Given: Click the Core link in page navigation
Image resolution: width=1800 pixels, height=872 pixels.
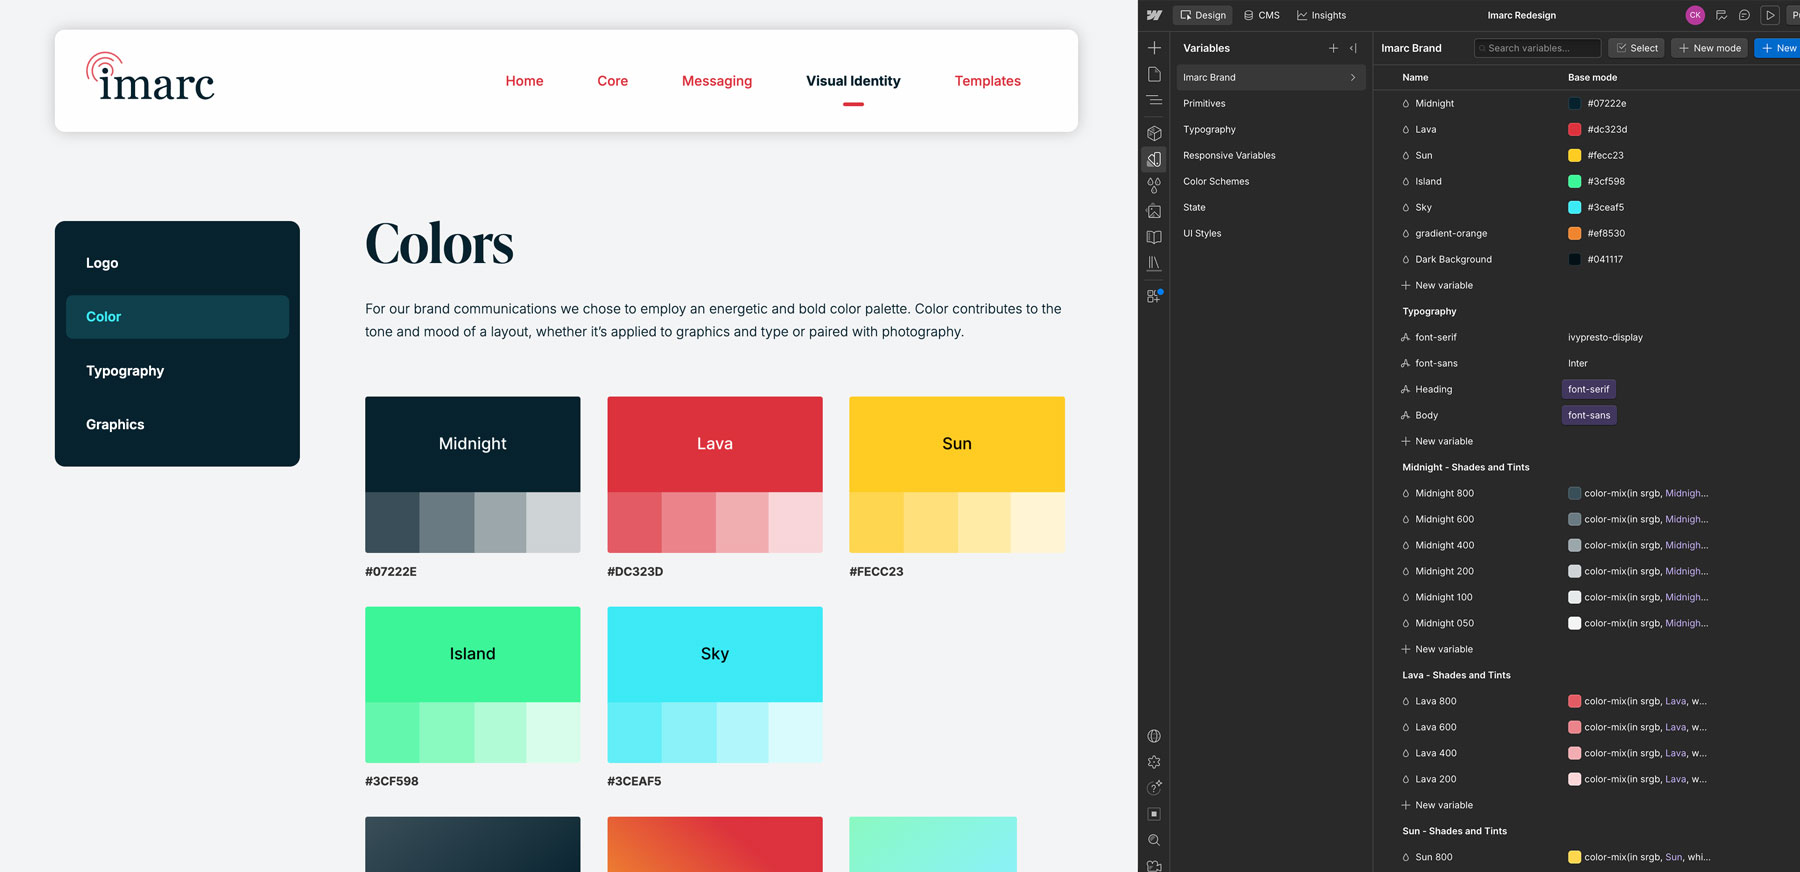Looking at the screenshot, I should 613,81.
